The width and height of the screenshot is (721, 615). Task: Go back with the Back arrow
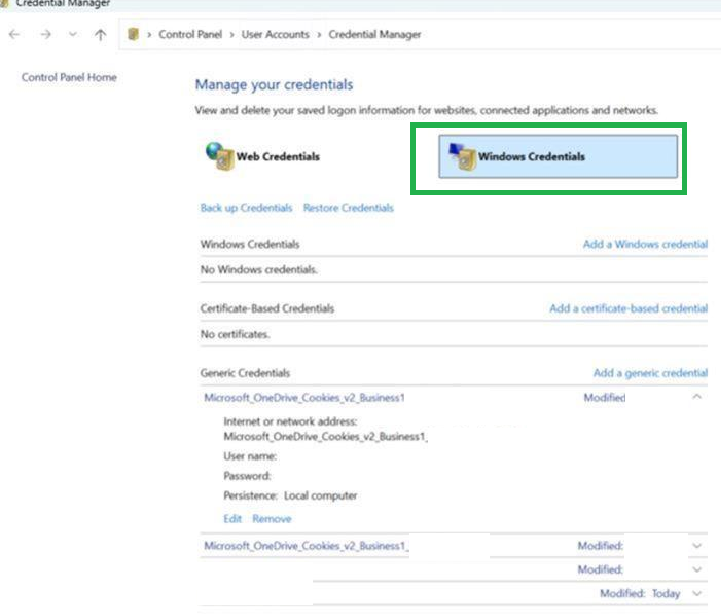pyautogui.click(x=14, y=34)
